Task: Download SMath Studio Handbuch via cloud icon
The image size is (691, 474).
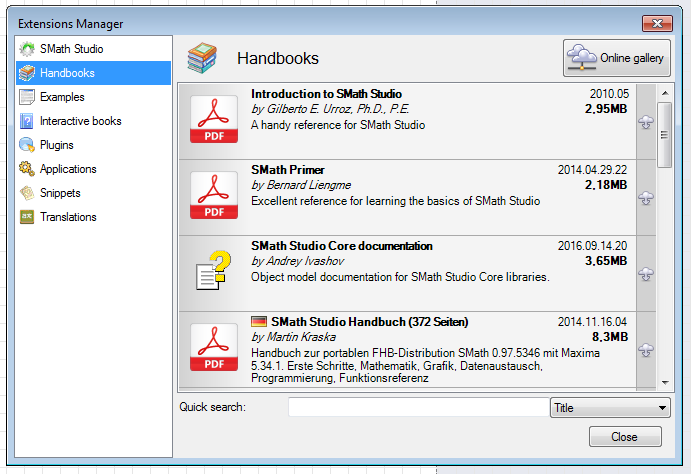Action: tap(645, 349)
